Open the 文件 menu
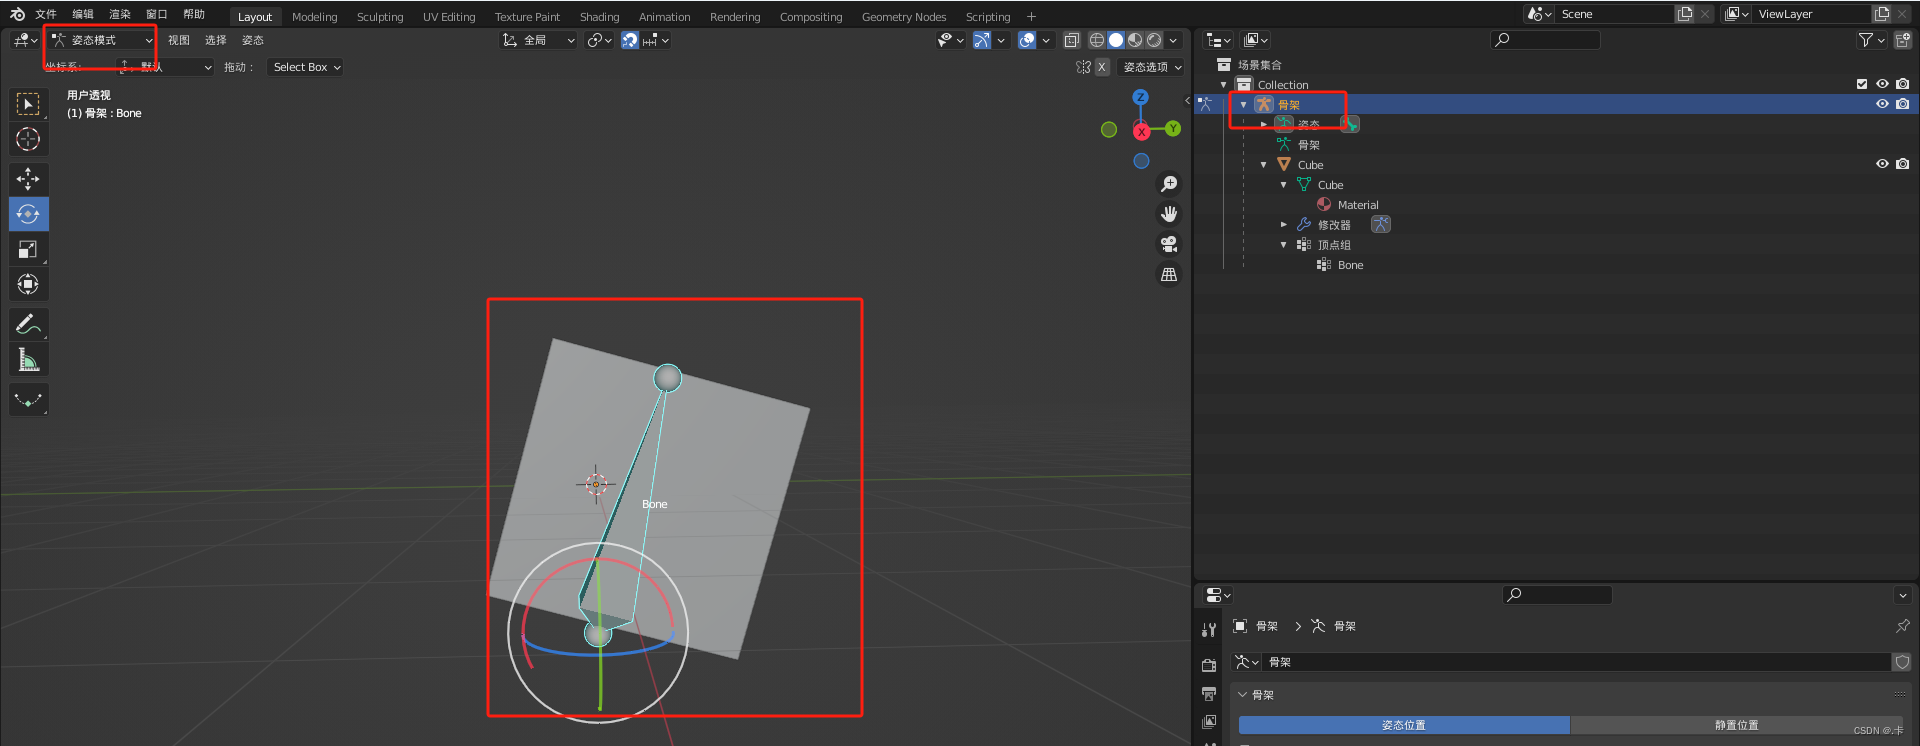The width and height of the screenshot is (1920, 746). 46,14
